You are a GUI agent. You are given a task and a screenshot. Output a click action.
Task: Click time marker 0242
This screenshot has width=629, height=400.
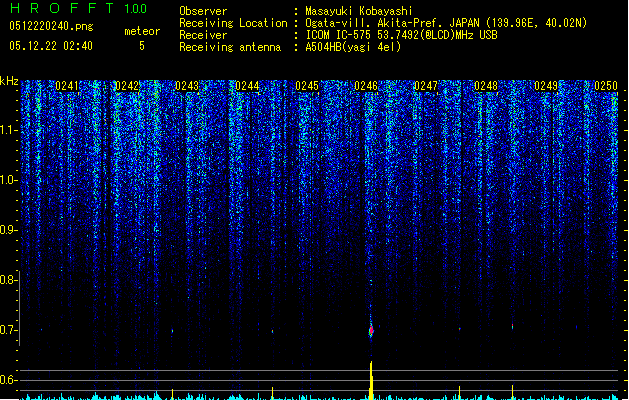pyautogui.click(x=127, y=86)
